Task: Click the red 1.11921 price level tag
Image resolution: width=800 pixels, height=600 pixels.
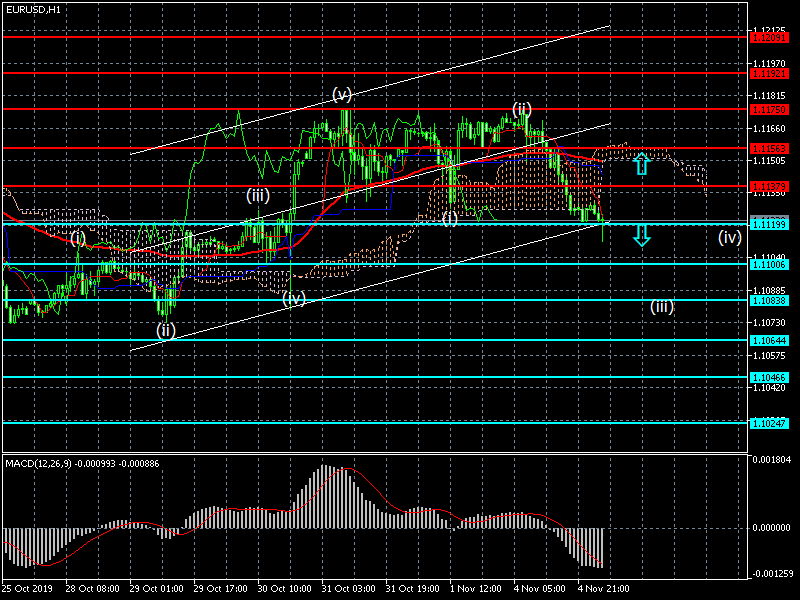Action: pyautogui.click(x=768, y=73)
